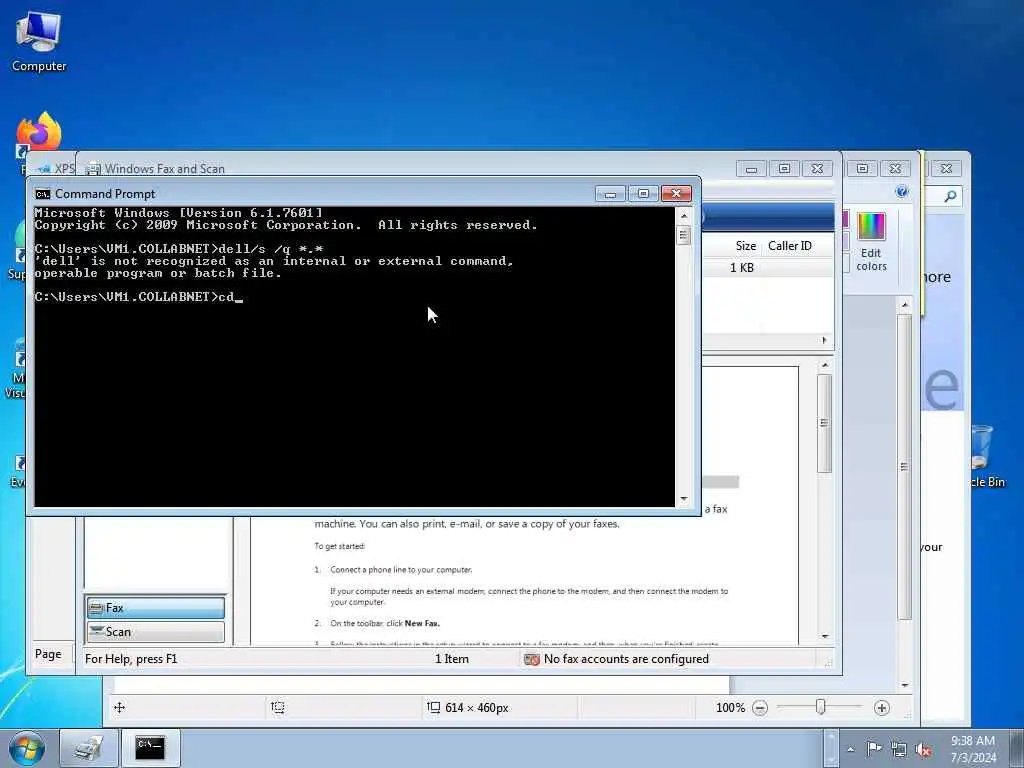Screen dimensions: 1024x768
Task: Sort faxes by the Caller ID column header
Action: [790, 246]
